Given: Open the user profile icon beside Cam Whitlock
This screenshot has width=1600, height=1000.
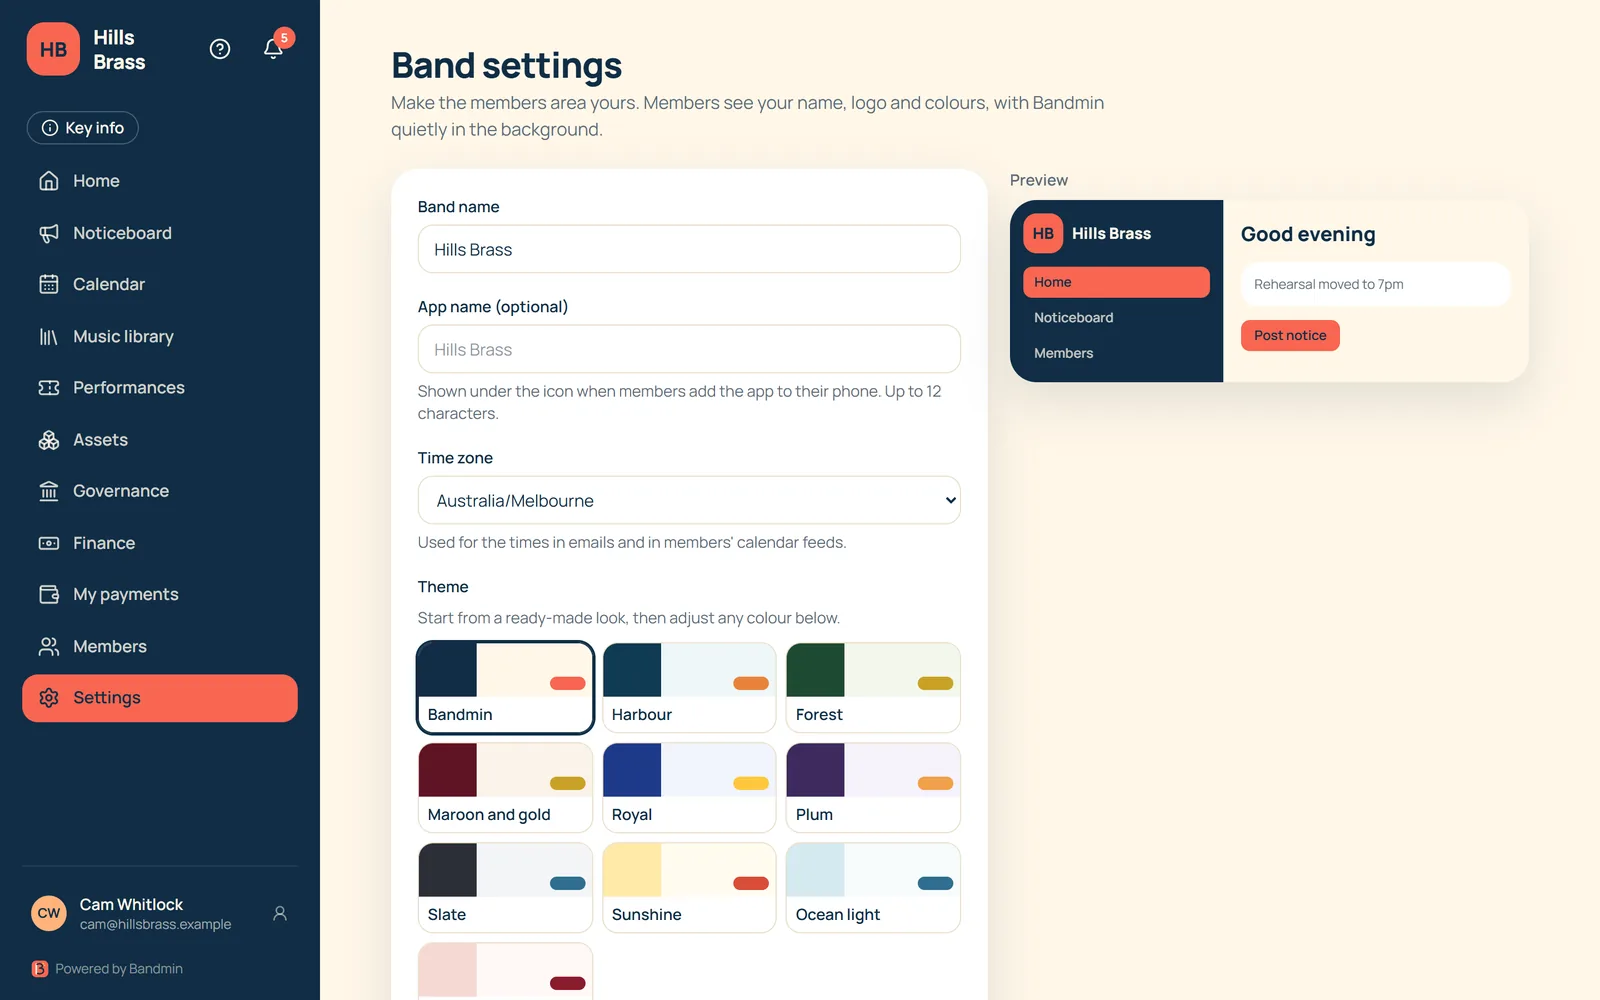Looking at the screenshot, I should pyautogui.click(x=280, y=913).
